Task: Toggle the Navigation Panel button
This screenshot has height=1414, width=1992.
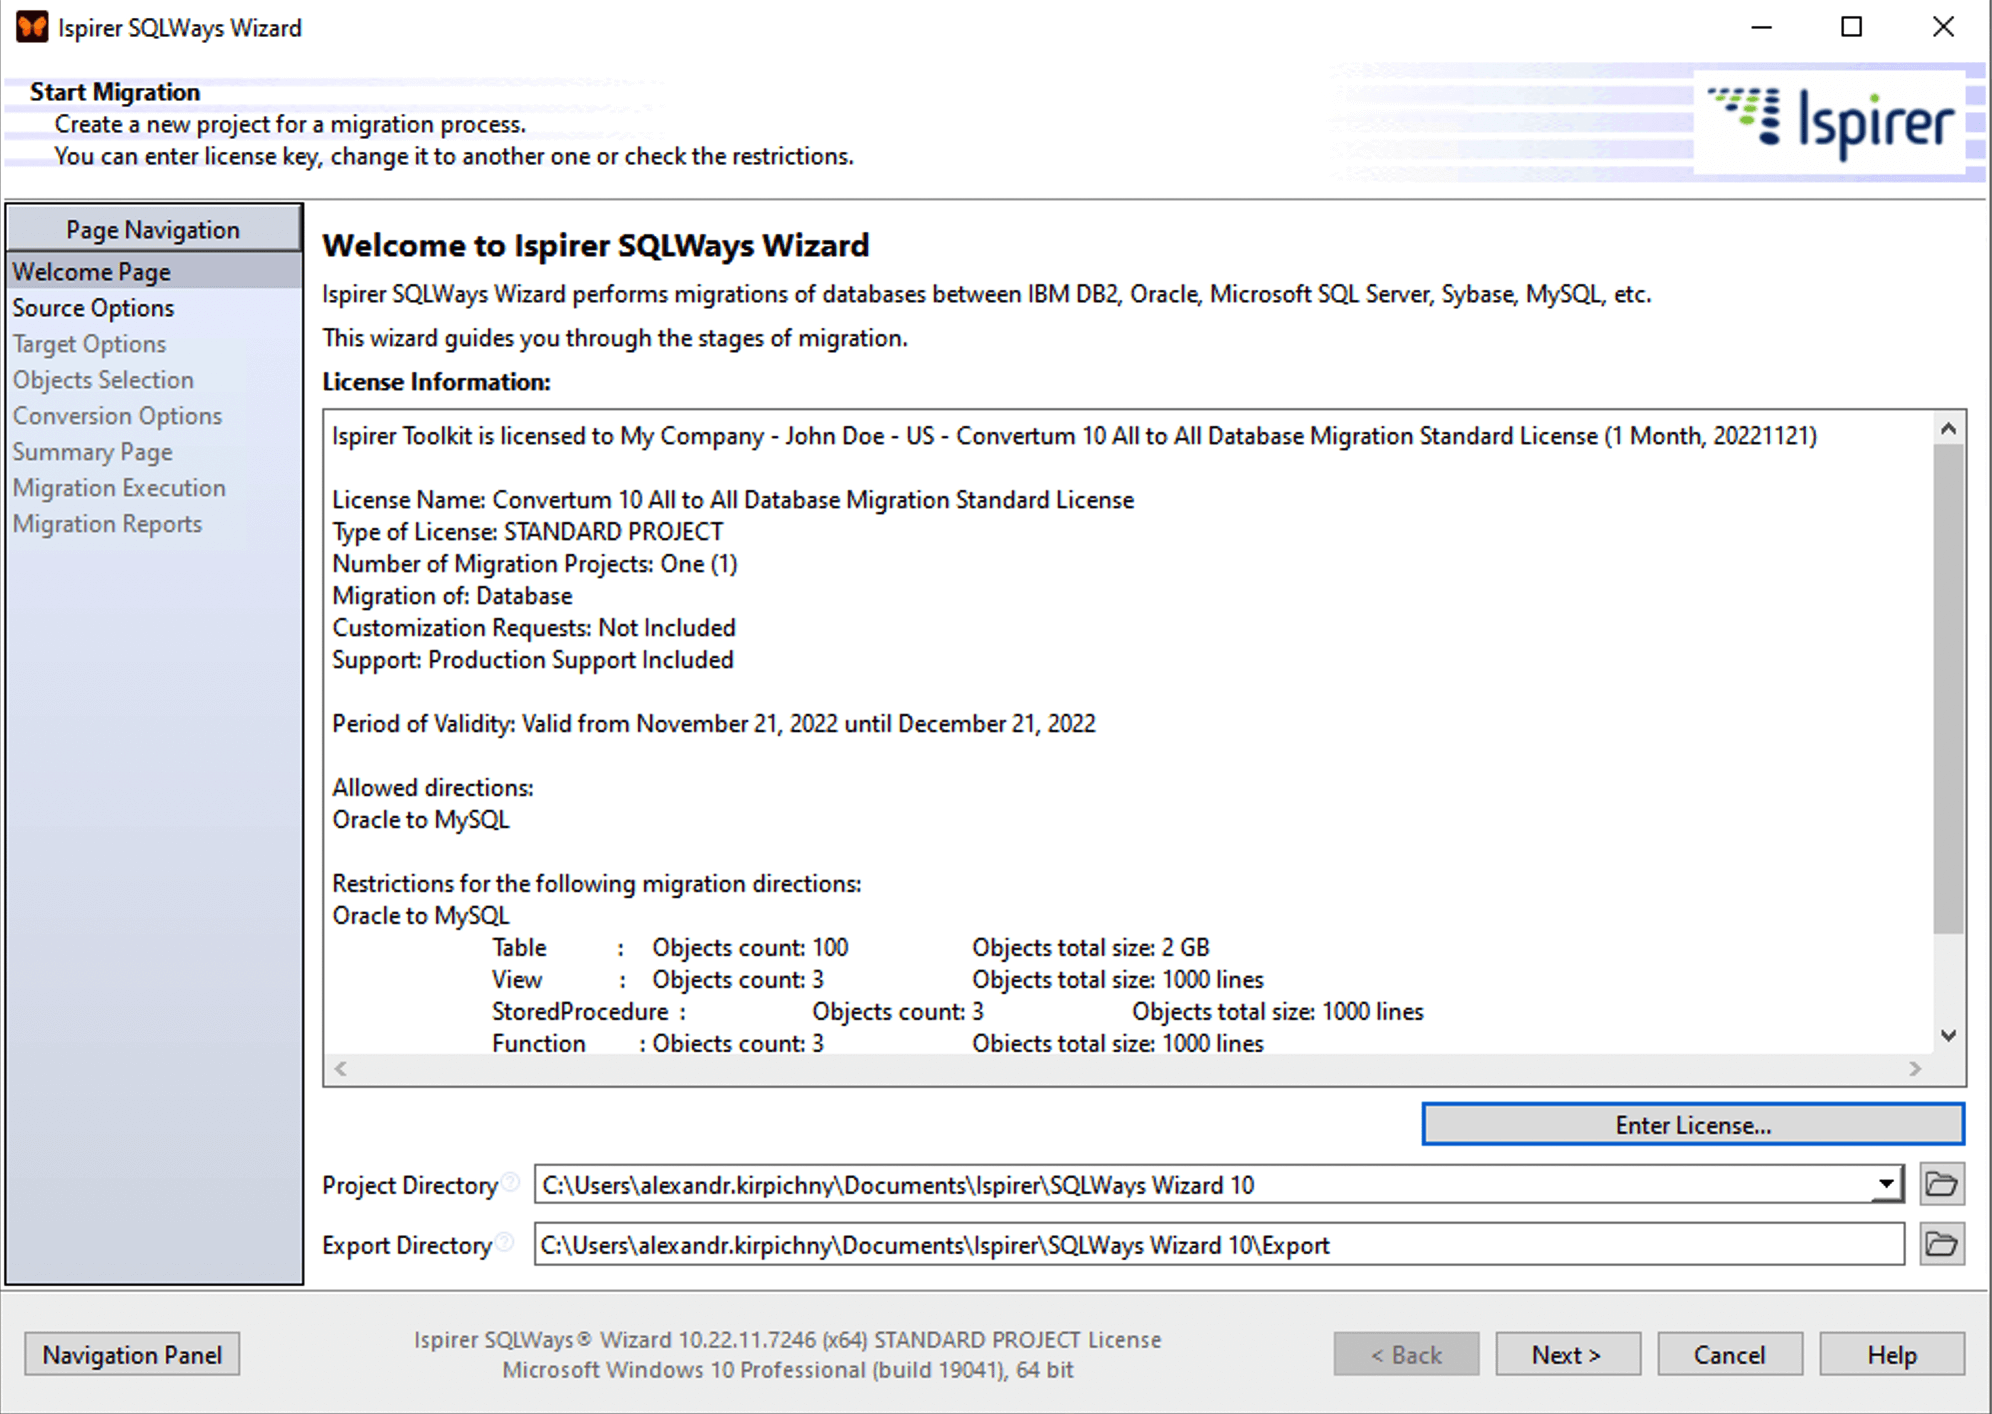Action: (x=132, y=1355)
